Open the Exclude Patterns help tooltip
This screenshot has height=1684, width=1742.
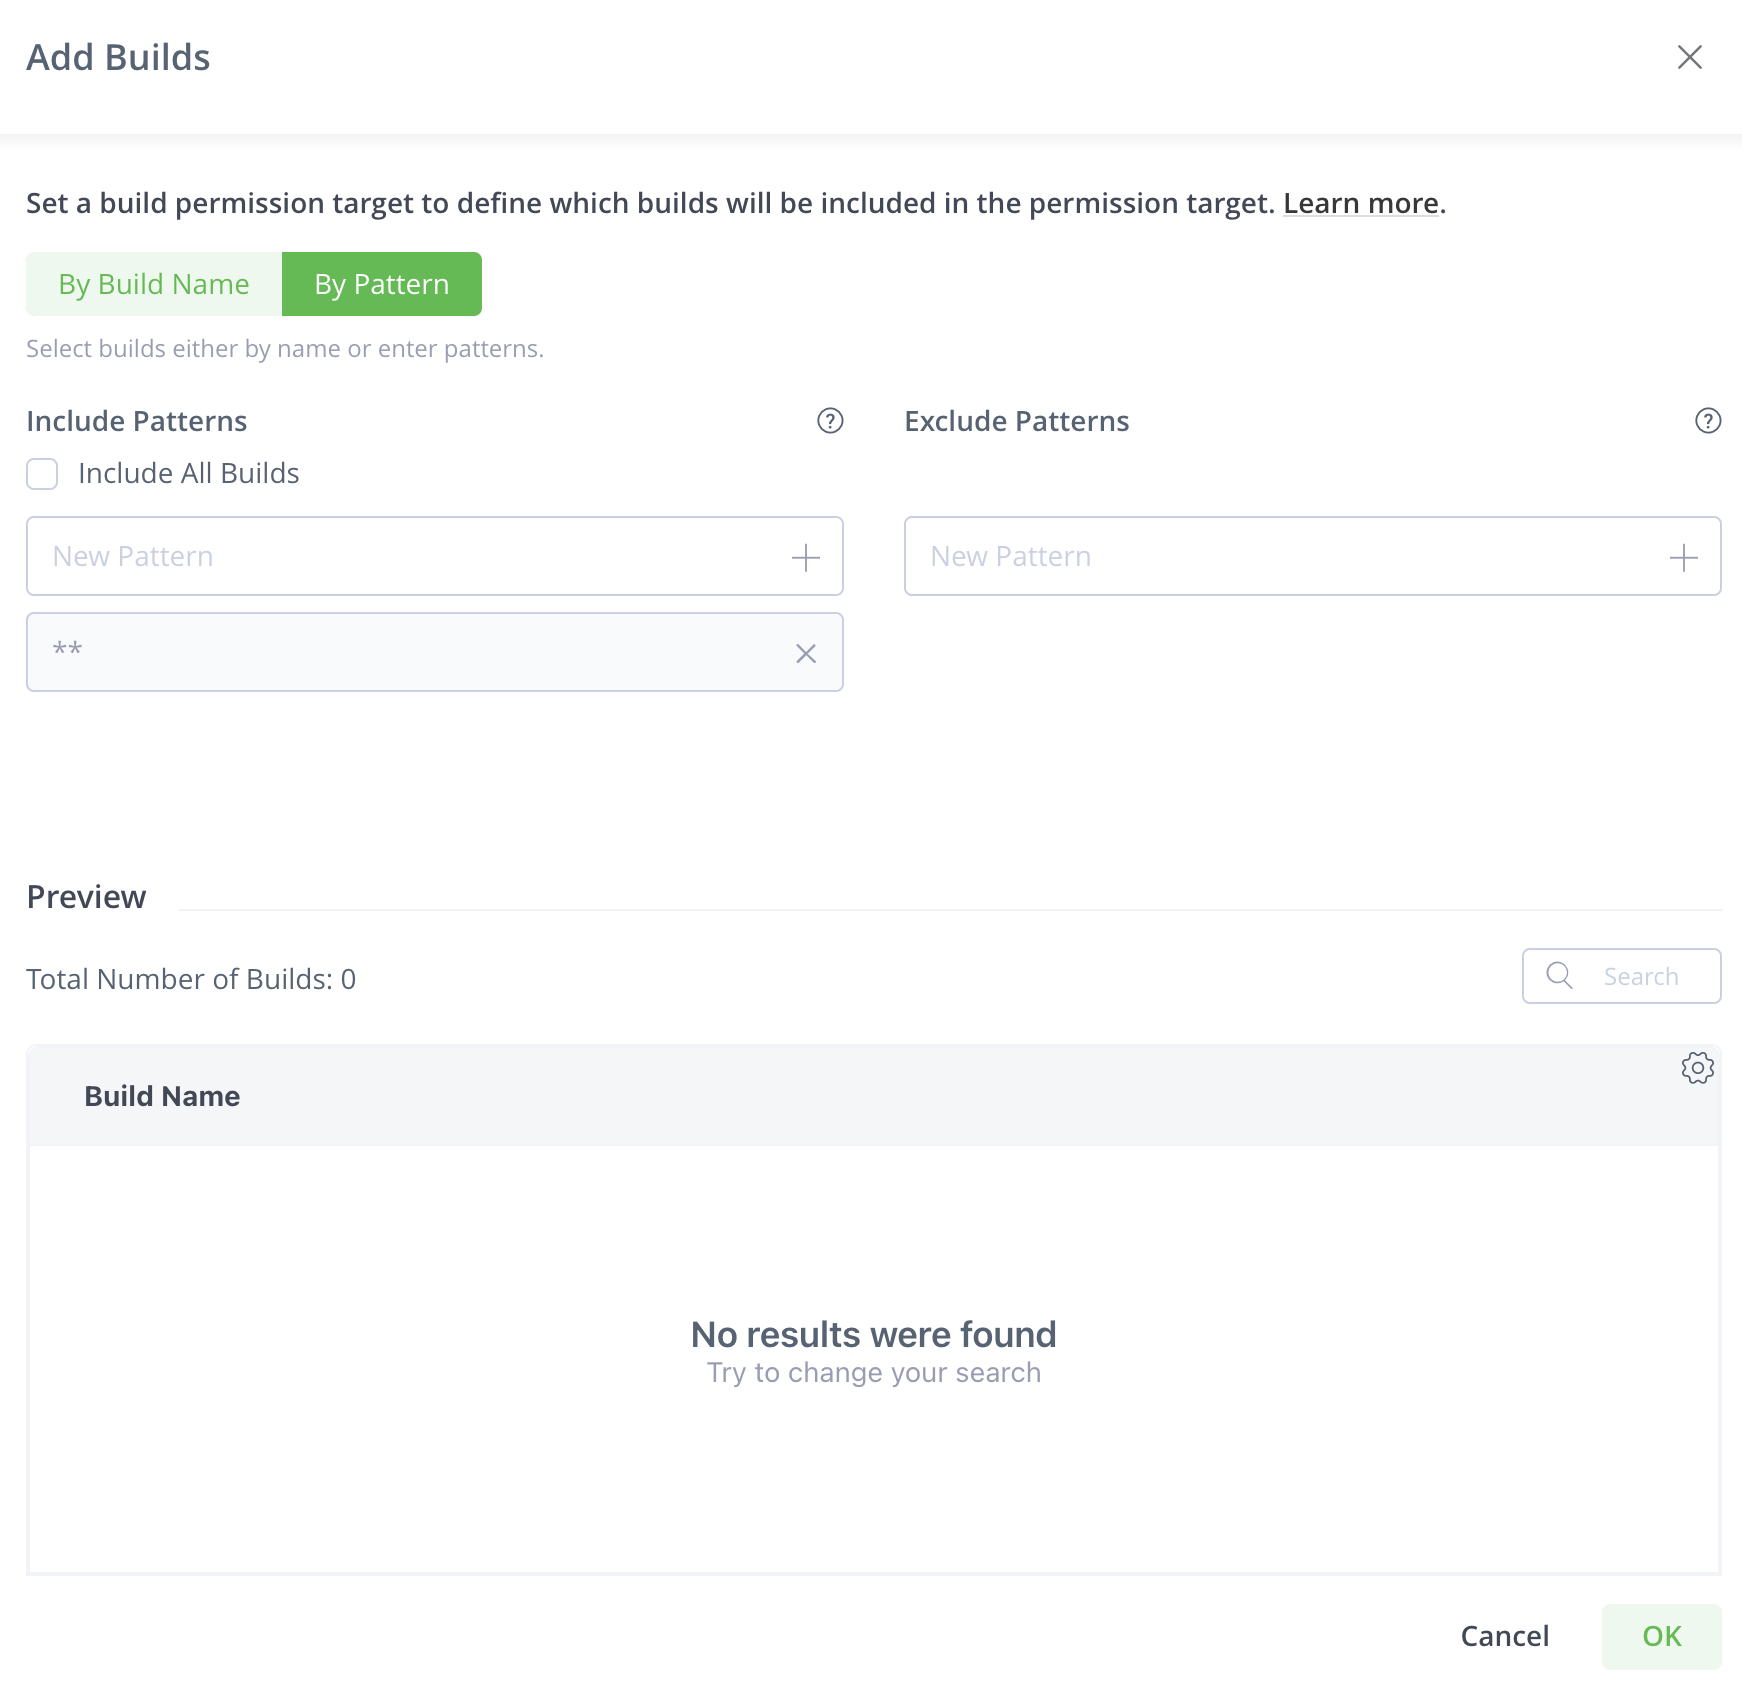coord(1707,421)
